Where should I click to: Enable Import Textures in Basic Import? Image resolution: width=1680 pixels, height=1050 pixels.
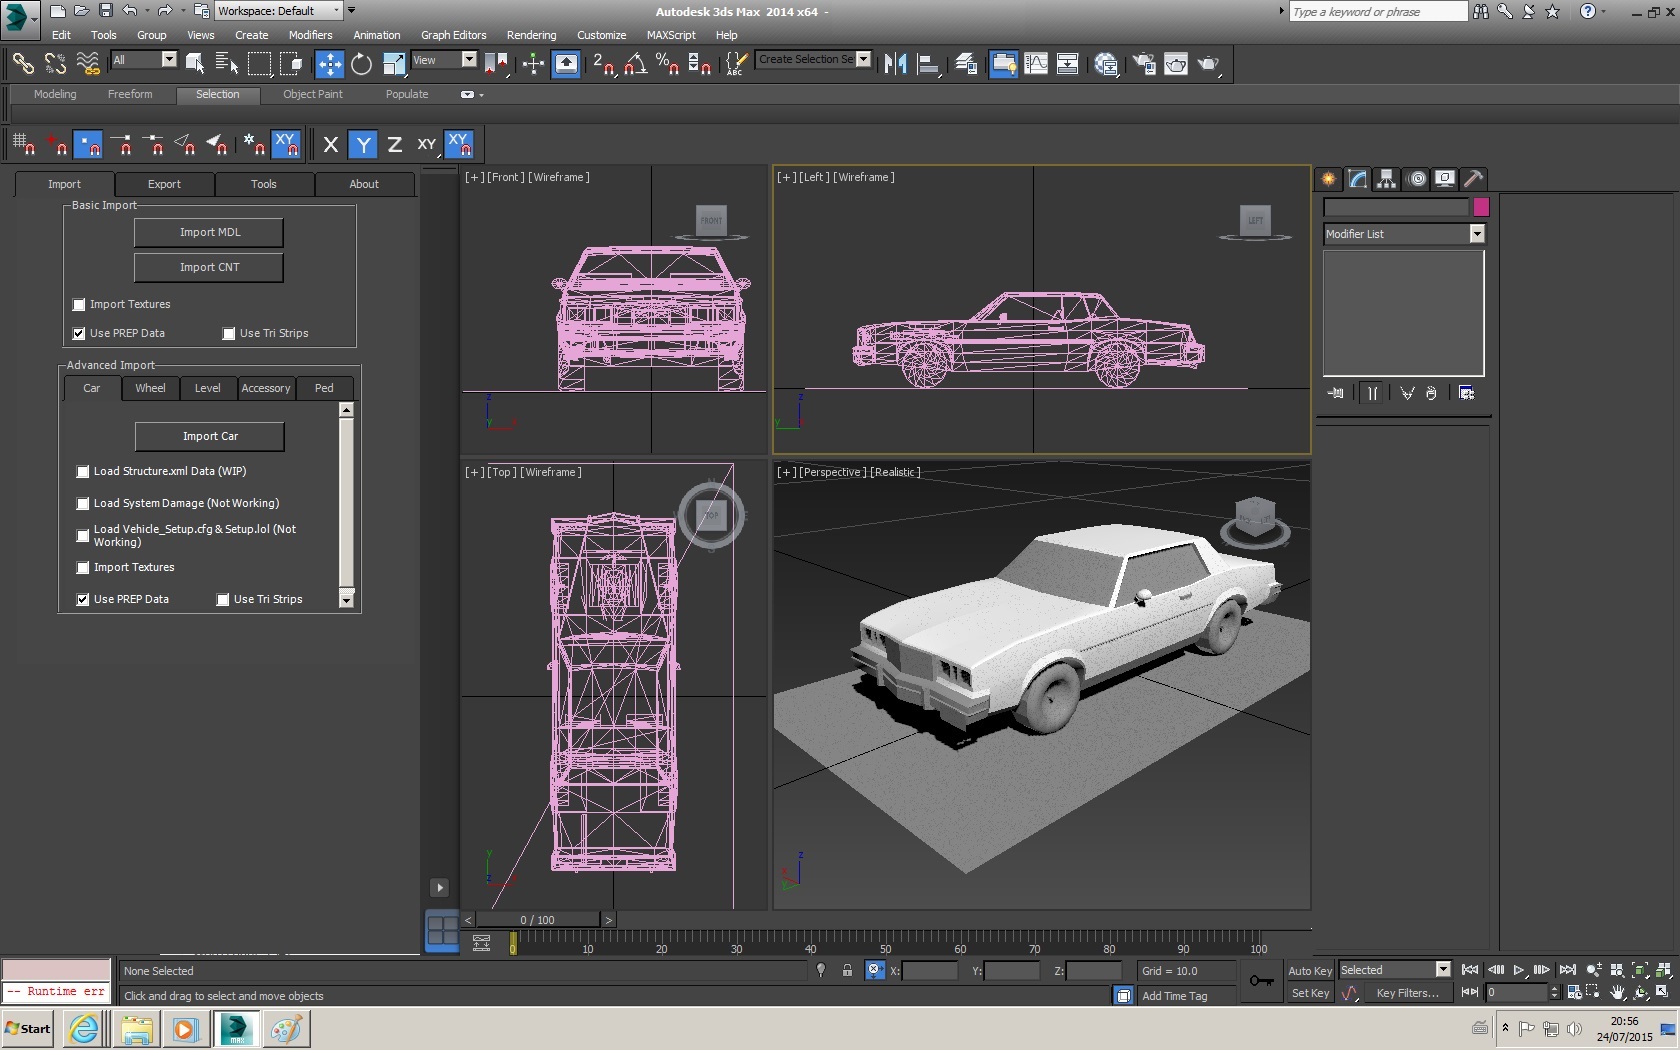pyautogui.click(x=79, y=305)
